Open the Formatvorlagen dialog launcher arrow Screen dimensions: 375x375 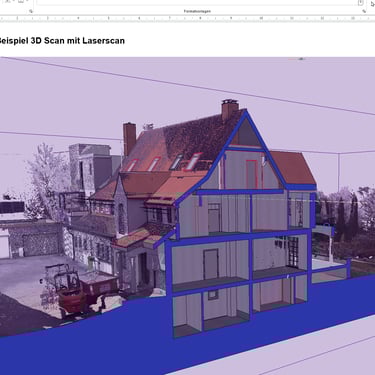(x=364, y=11)
